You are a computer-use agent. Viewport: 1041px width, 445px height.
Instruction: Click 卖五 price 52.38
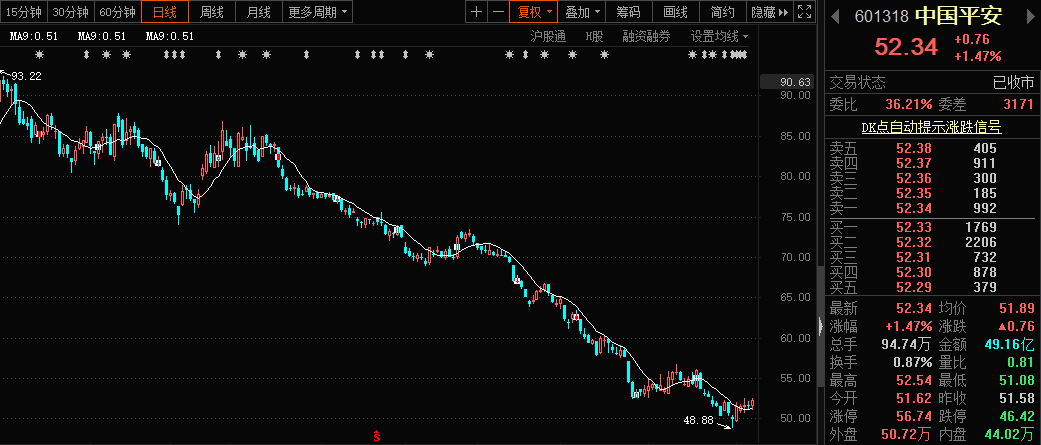pos(914,148)
